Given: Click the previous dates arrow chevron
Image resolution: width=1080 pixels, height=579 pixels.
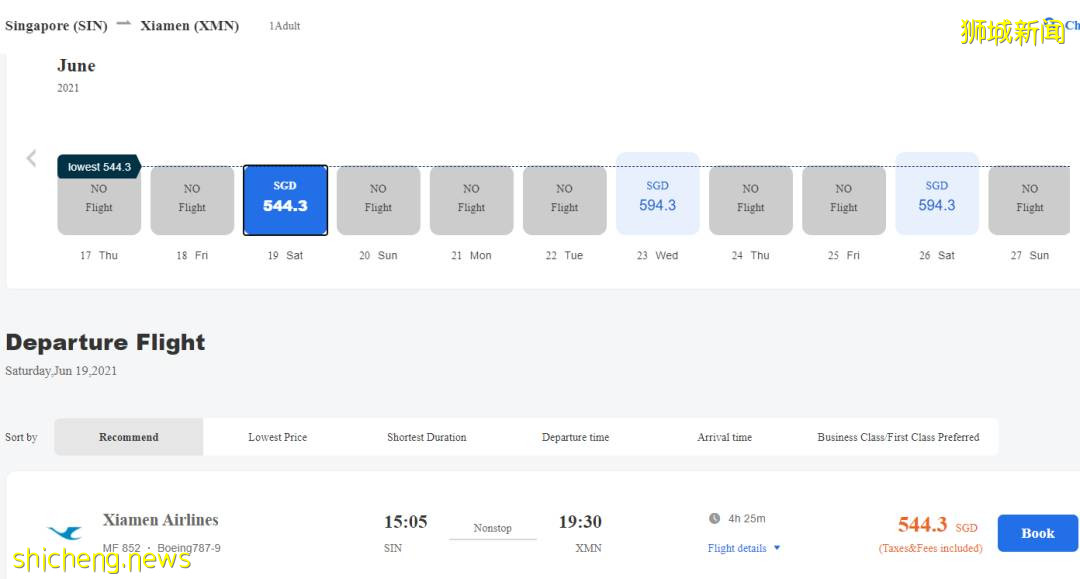Looking at the screenshot, I should (31, 158).
